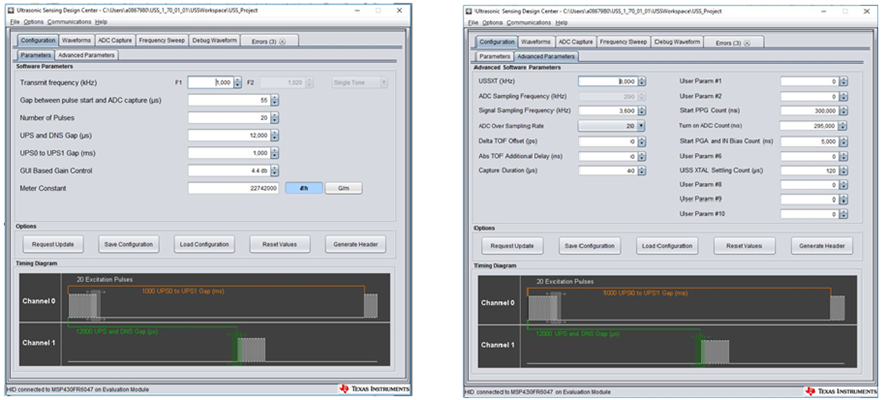Click Save Configuration in left window
884x400 pixels.
[129, 245]
